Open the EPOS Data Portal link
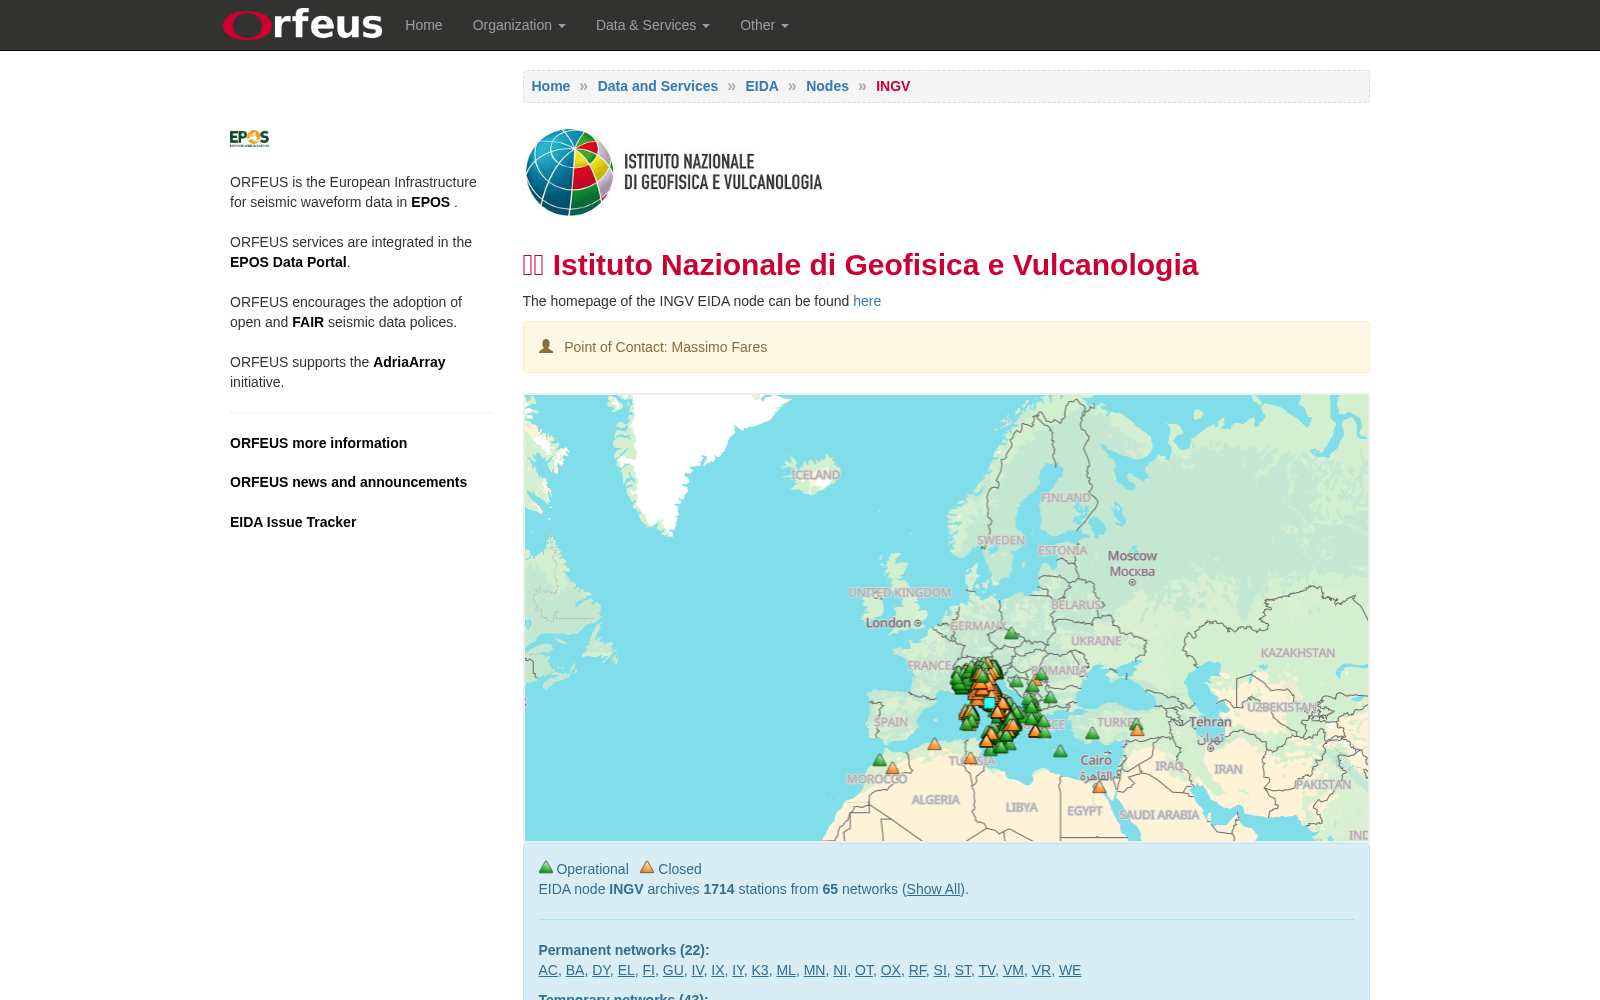Image resolution: width=1600 pixels, height=1000 pixels. tap(288, 262)
